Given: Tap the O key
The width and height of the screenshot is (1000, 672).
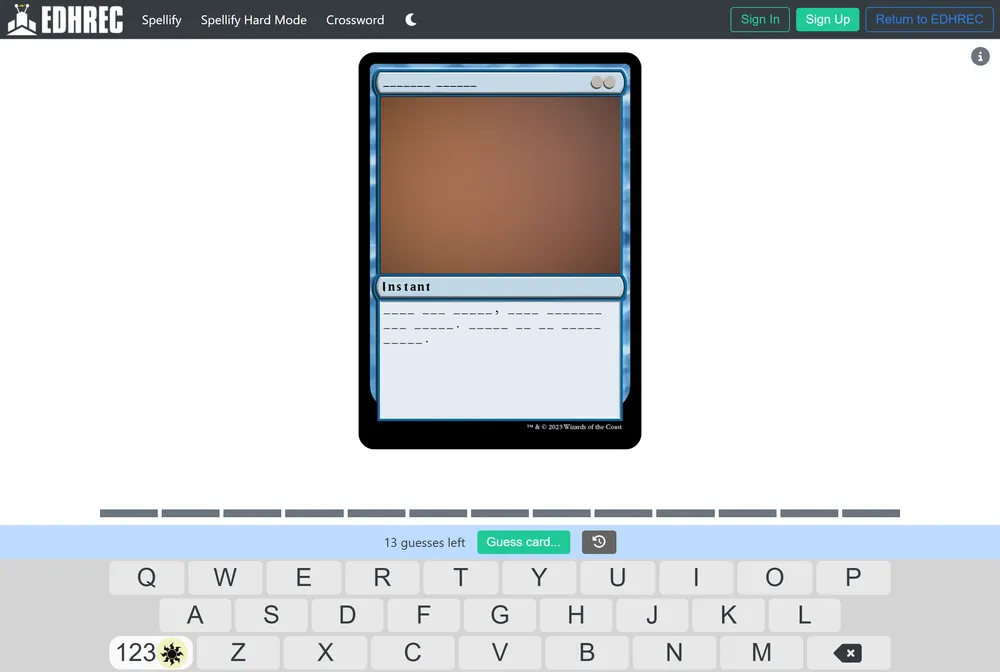Looking at the screenshot, I should (774, 578).
